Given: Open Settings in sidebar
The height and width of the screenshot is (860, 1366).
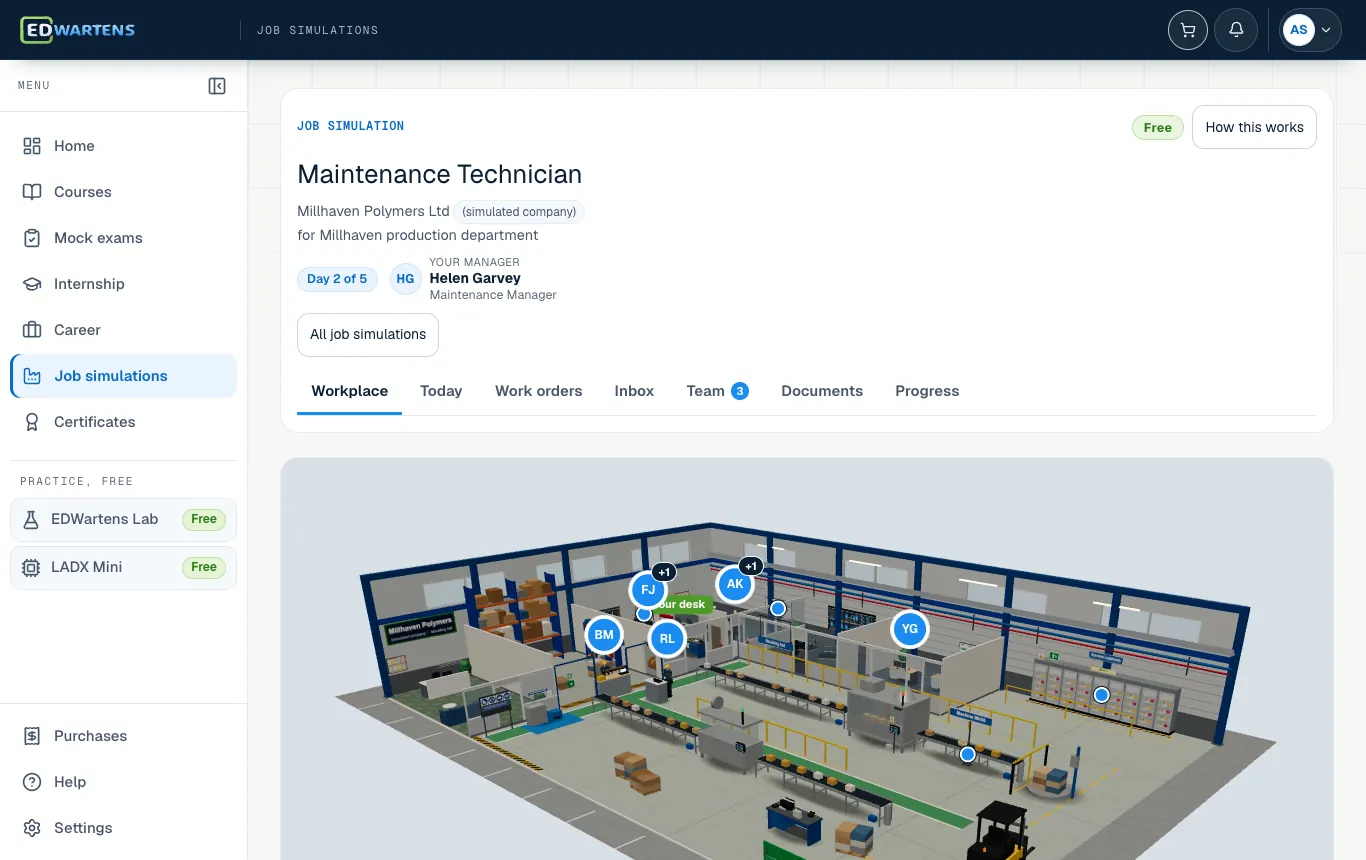Looking at the screenshot, I should [124, 828].
